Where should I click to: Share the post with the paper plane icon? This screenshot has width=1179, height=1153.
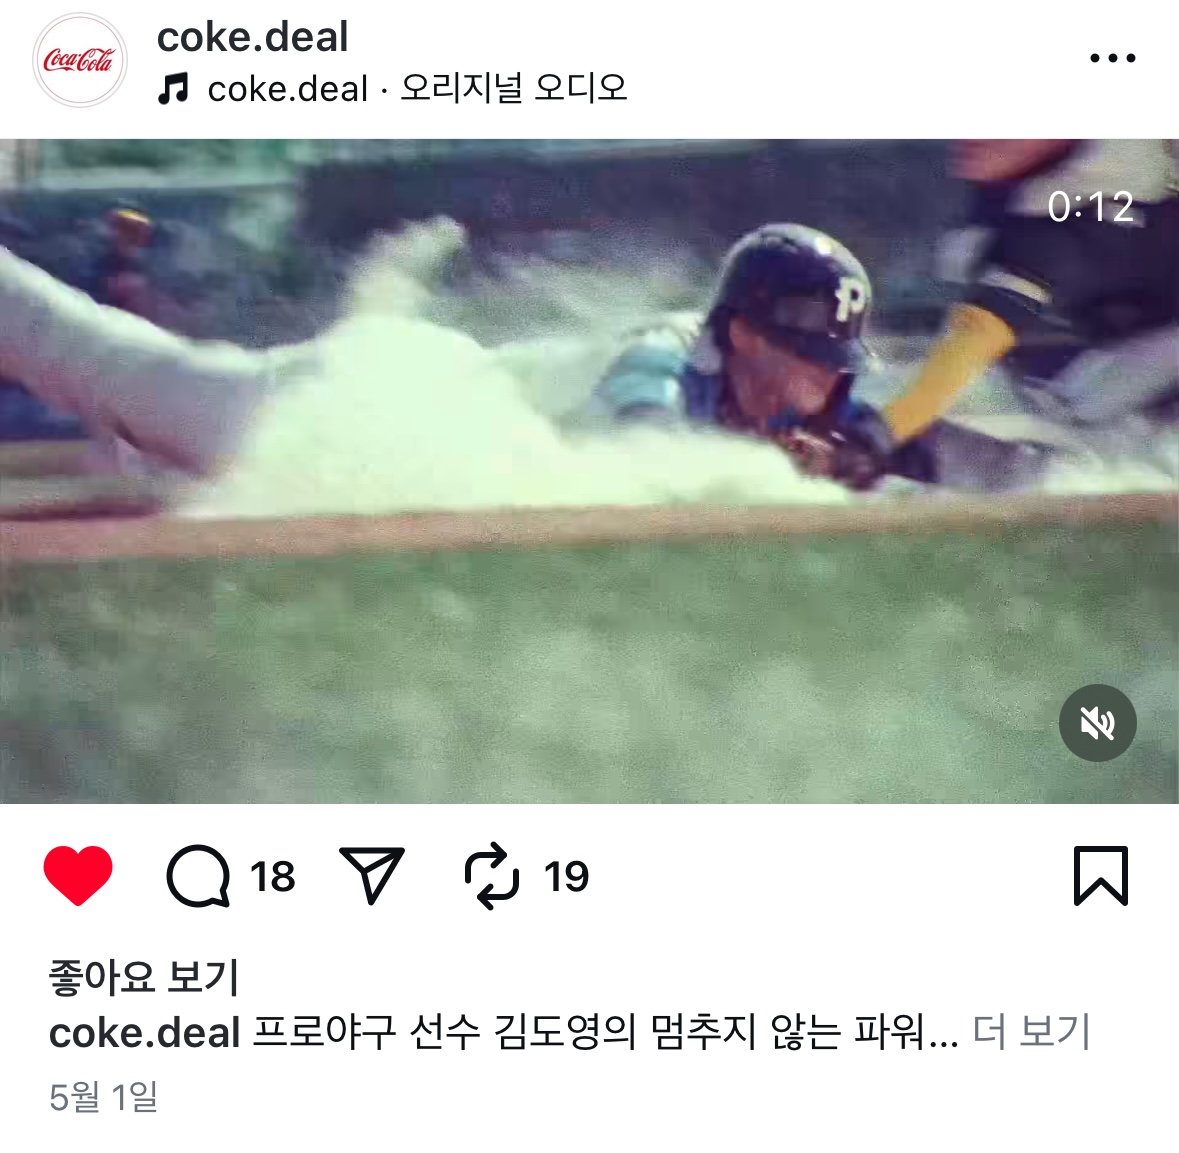[x=372, y=875]
